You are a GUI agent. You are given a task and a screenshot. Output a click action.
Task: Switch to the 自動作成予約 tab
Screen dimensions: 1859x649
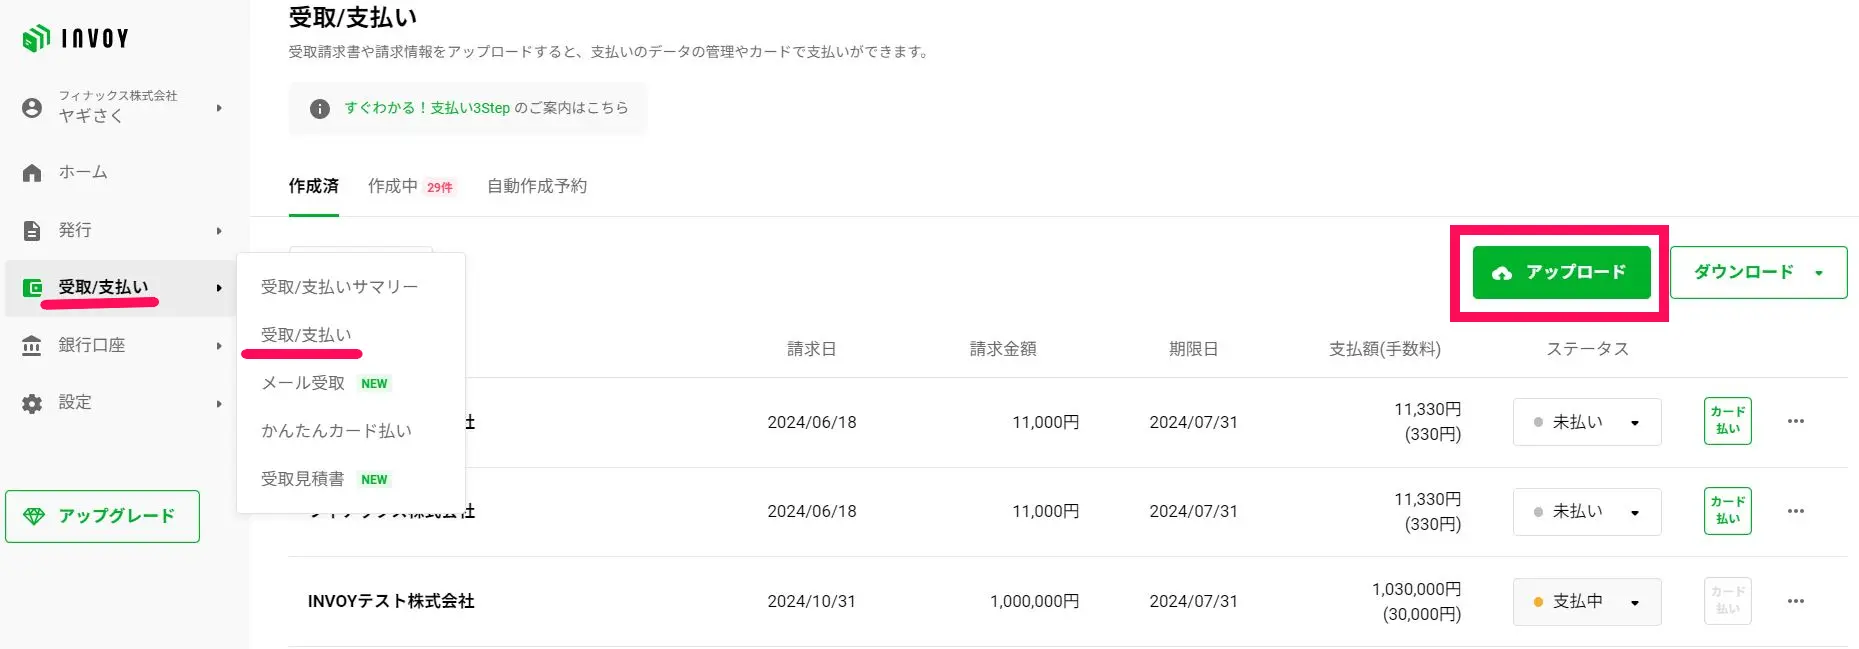(537, 186)
